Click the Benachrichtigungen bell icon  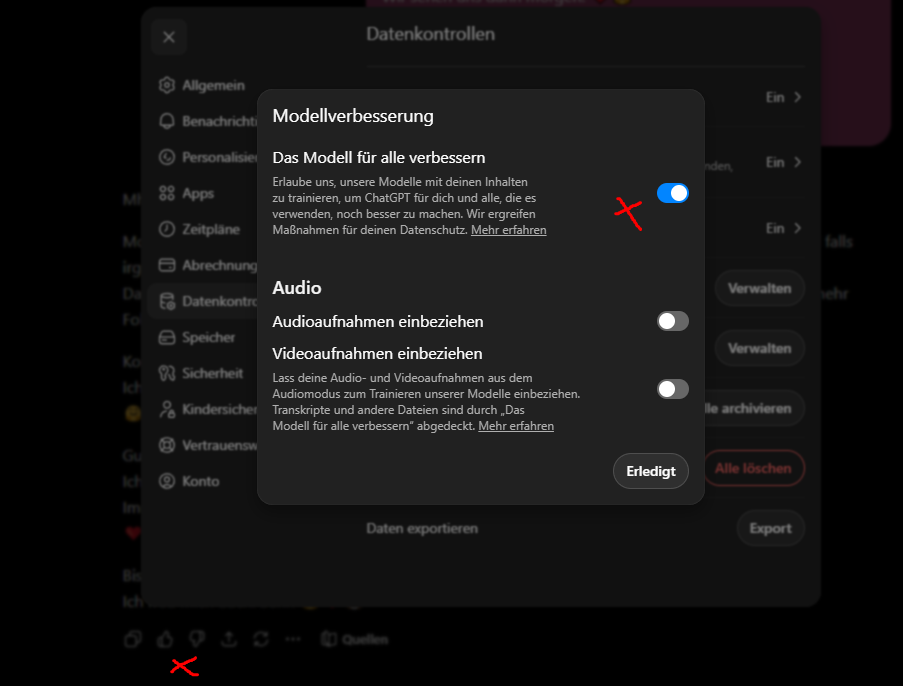(167, 121)
